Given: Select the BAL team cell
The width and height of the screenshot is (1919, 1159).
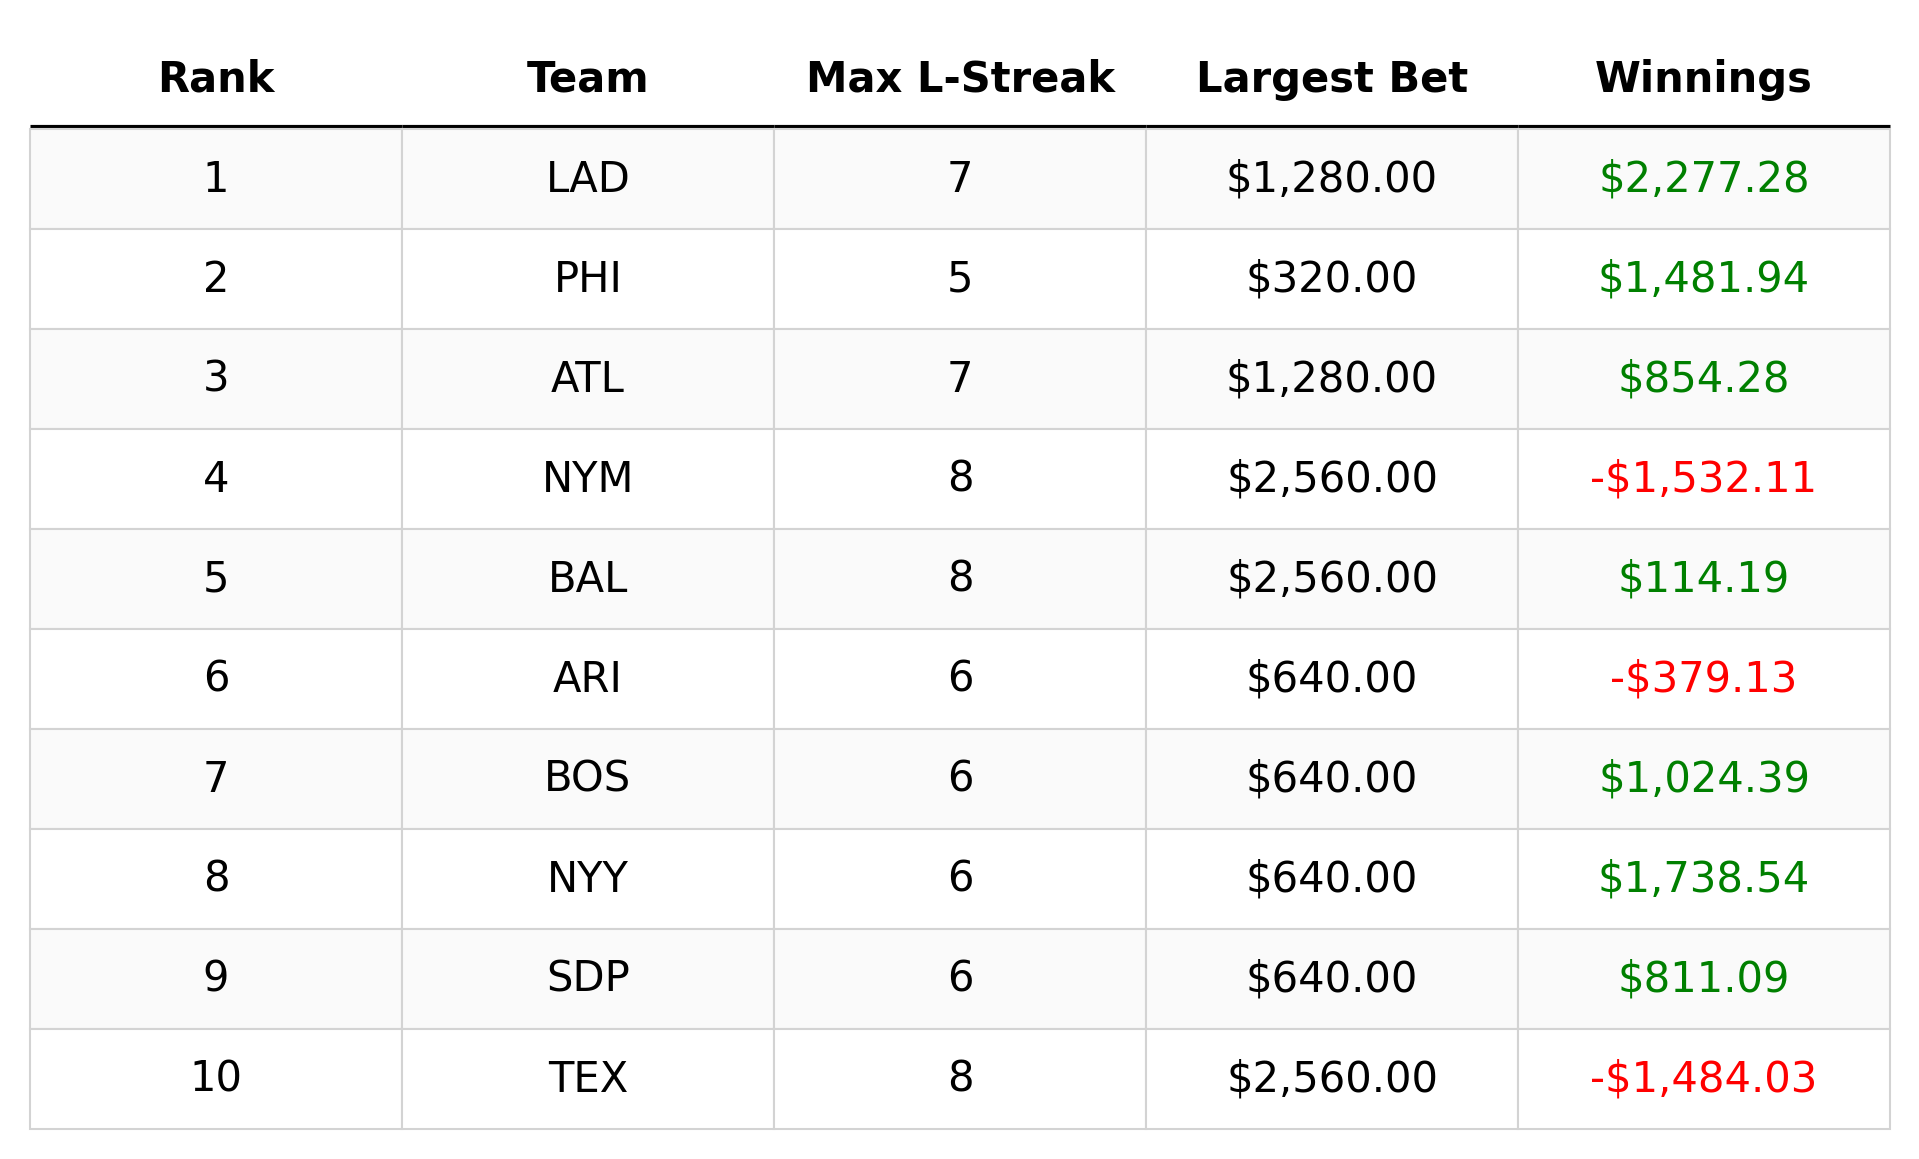Looking at the screenshot, I should (x=587, y=578).
